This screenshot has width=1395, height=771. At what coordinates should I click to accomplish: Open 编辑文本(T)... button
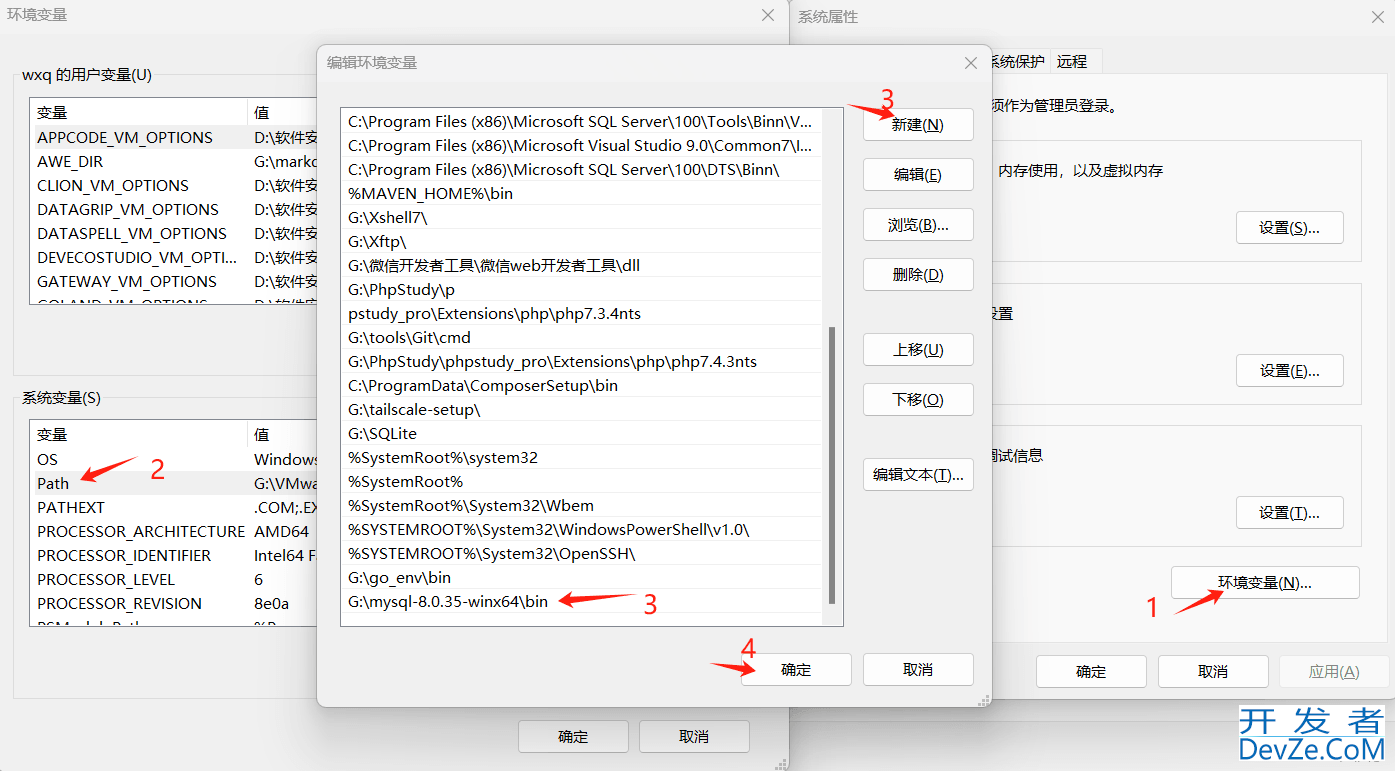(x=918, y=475)
